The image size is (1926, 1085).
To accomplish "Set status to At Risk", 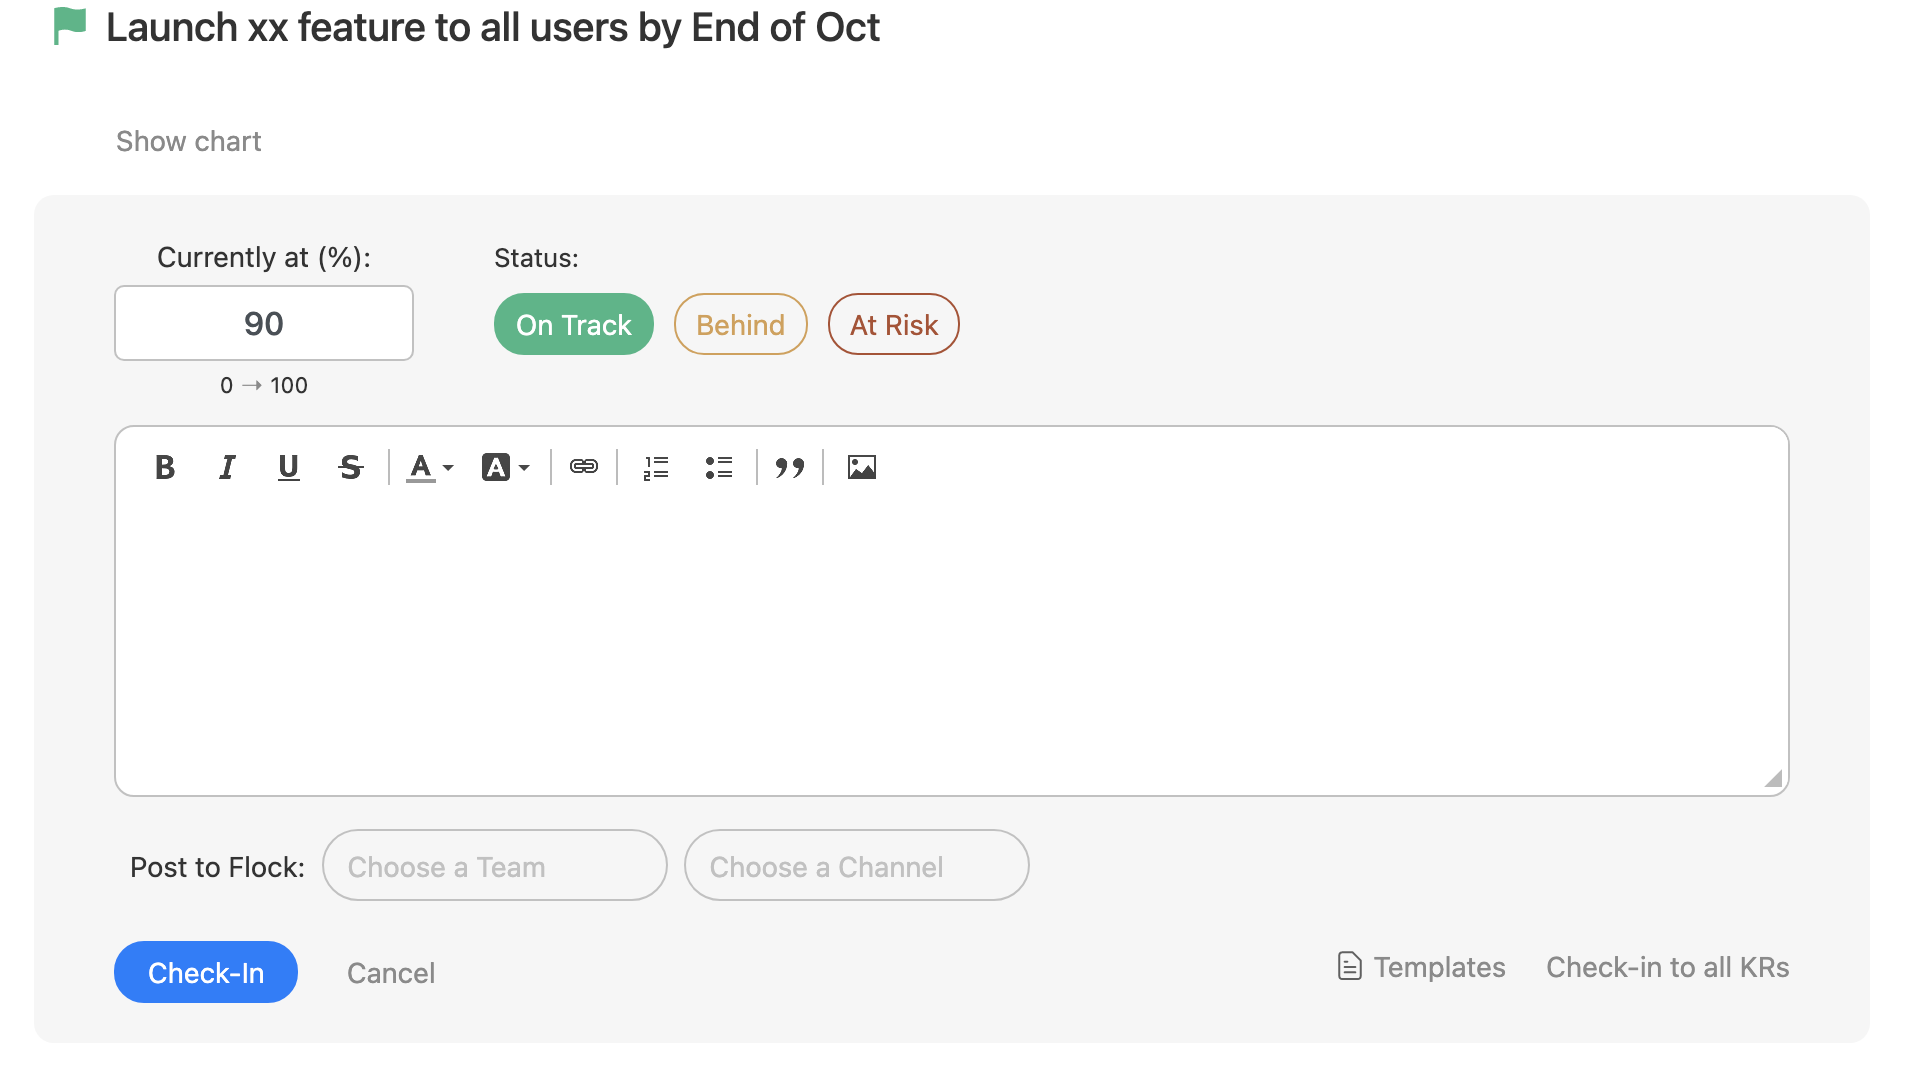I will click(x=894, y=324).
